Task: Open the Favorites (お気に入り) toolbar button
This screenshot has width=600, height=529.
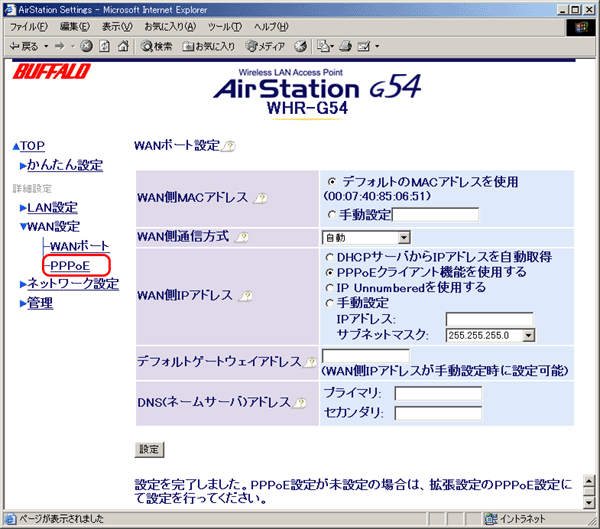Action: pyautogui.click(x=209, y=46)
